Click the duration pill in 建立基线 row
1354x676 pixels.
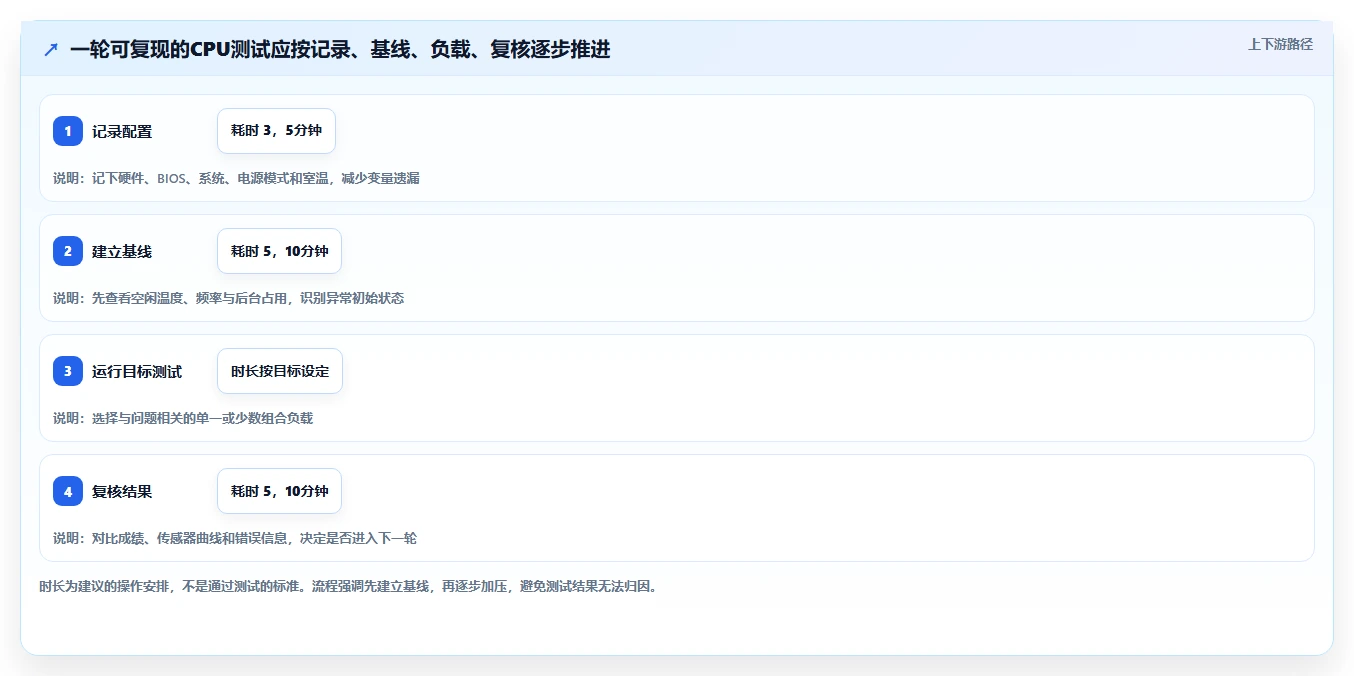click(279, 251)
